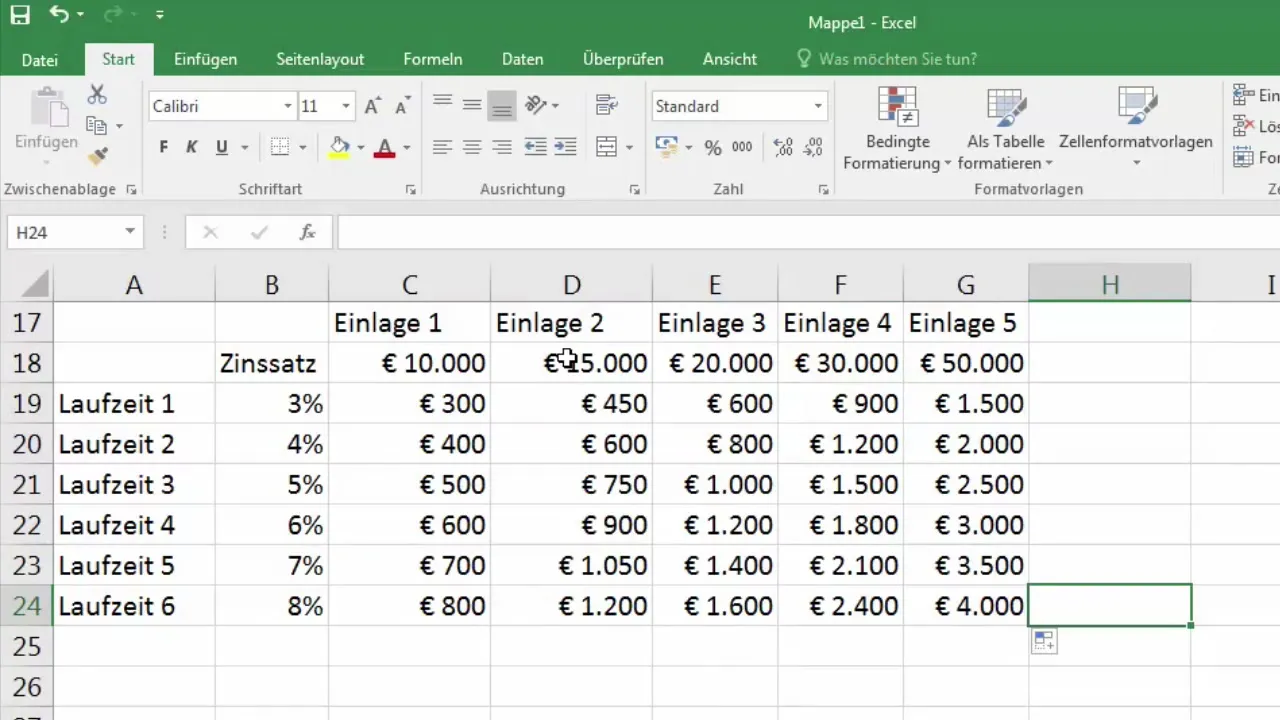Open the font size 11 dropdown
The width and height of the screenshot is (1280, 720).
coord(346,106)
